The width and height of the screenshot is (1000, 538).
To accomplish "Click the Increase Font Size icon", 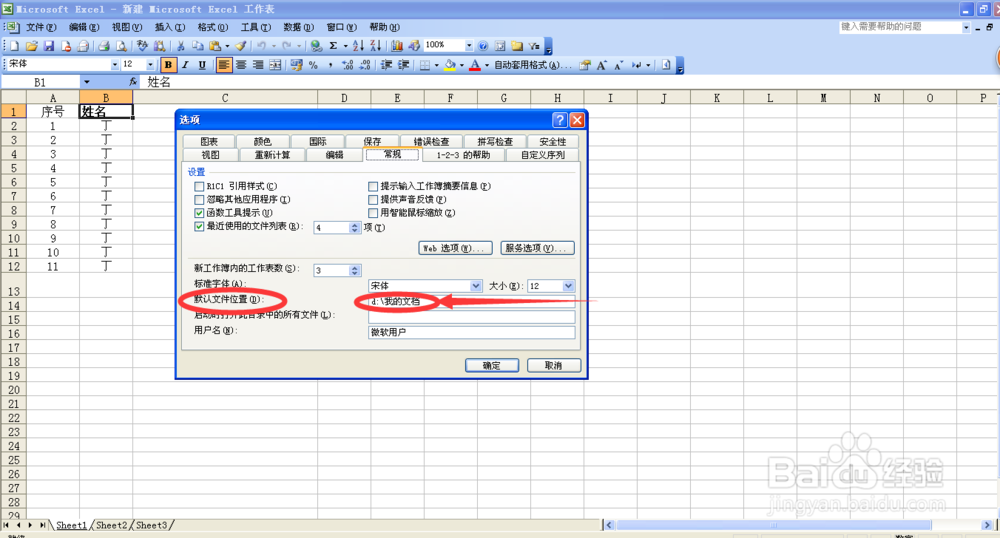I will (x=601, y=64).
